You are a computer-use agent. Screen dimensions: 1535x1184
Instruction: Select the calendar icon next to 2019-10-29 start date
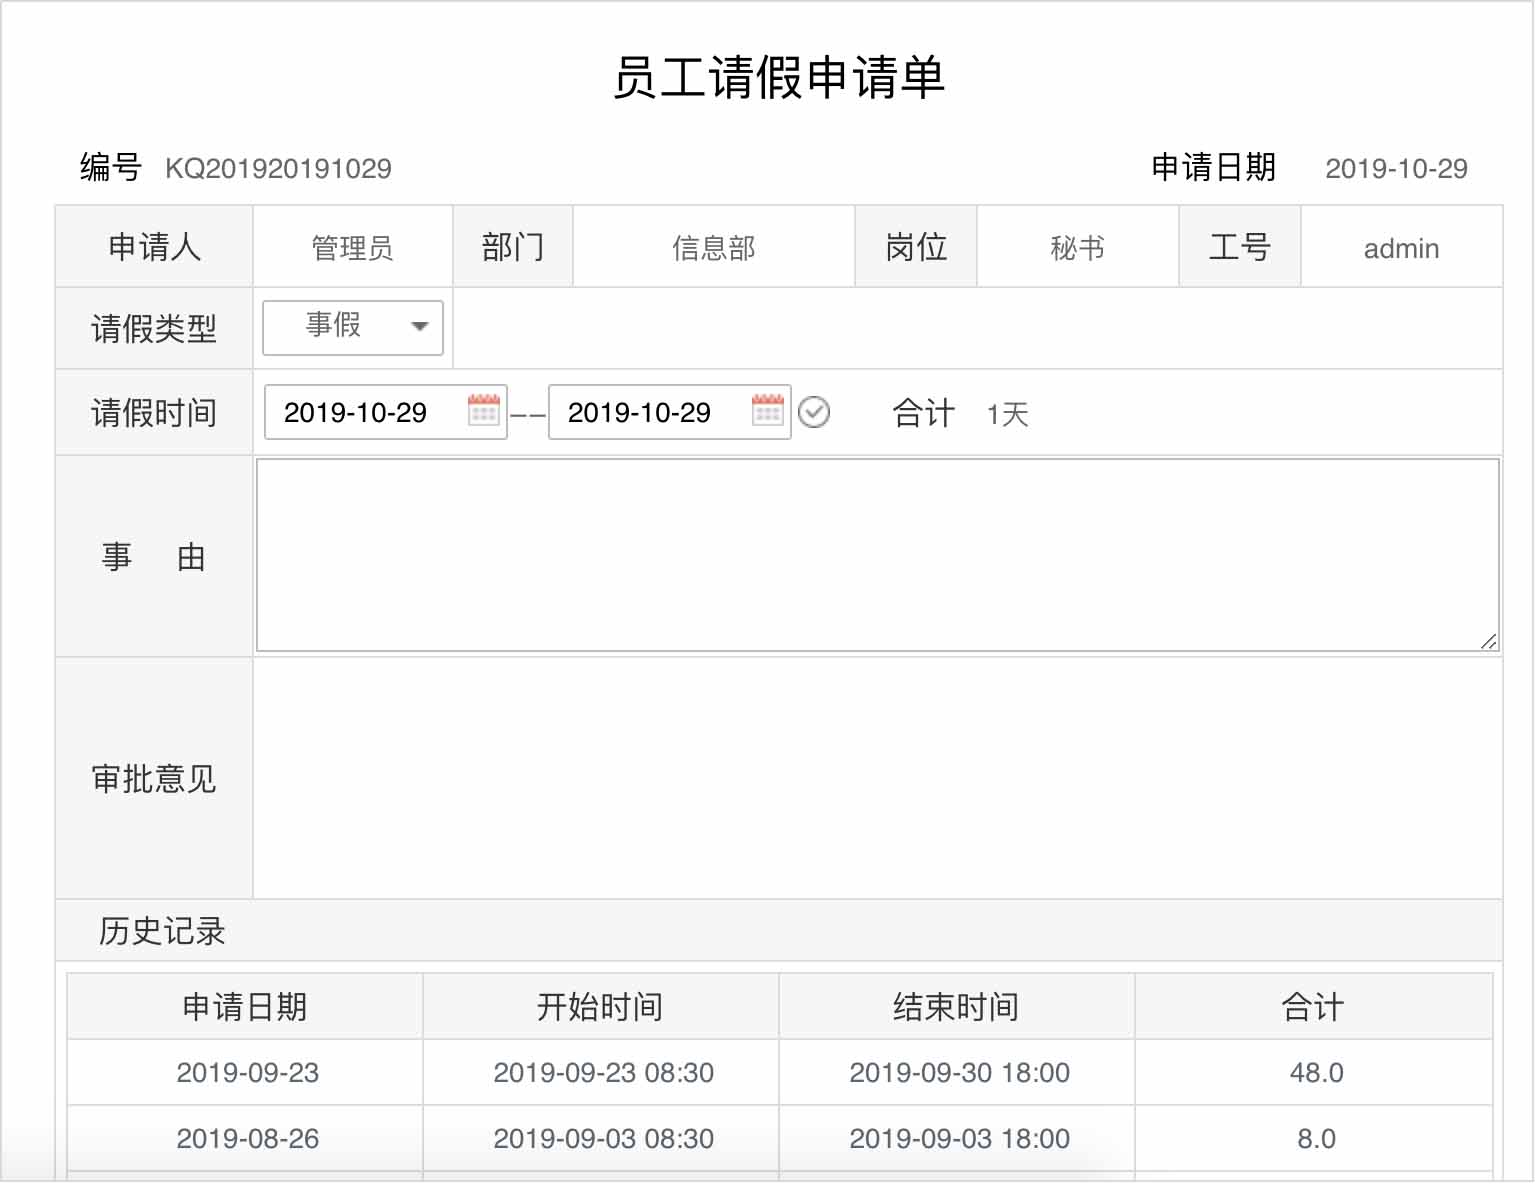(x=484, y=411)
